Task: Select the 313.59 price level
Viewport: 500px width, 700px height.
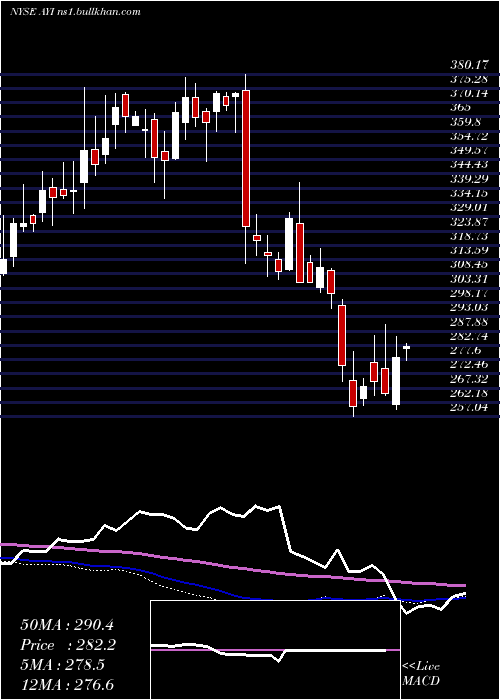Action: (x=469, y=250)
